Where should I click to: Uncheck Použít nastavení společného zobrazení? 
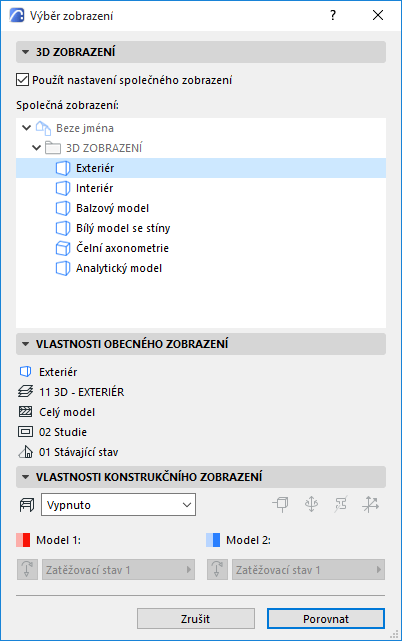click(x=22, y=80)
